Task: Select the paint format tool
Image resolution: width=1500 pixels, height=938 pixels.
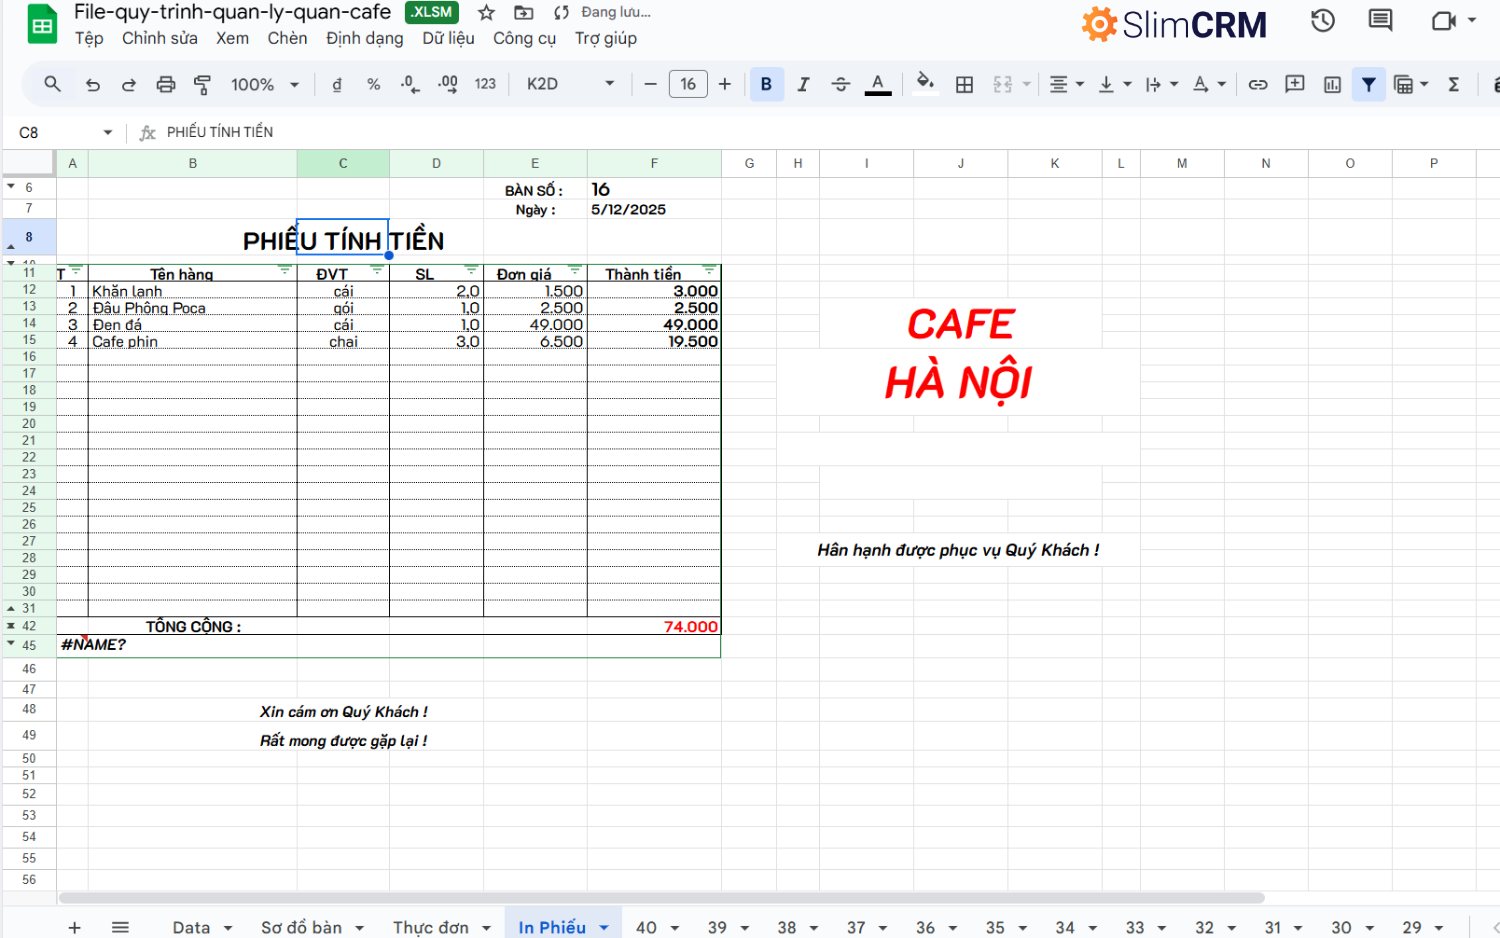Action: click(202, 85)
